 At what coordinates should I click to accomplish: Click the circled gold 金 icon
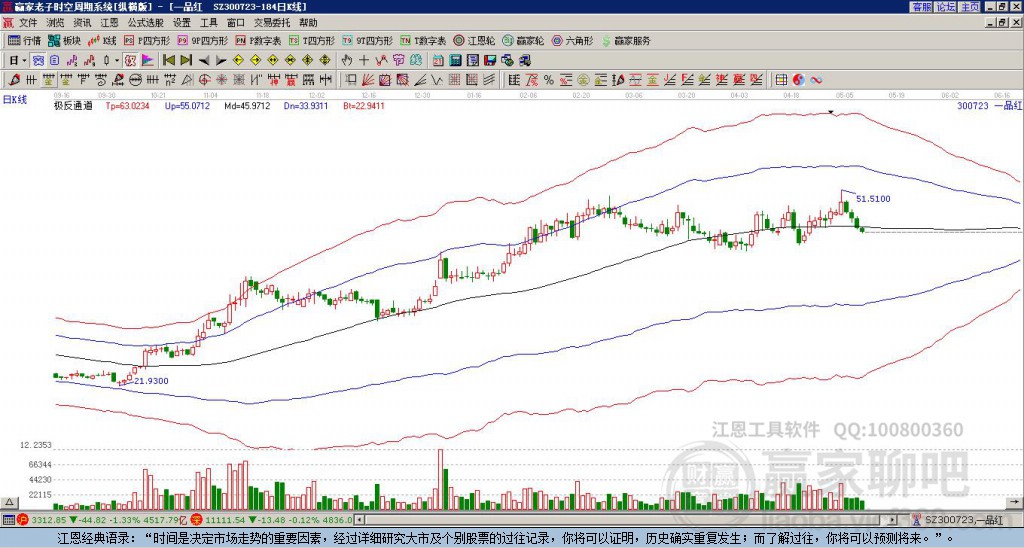click(583, 80)
